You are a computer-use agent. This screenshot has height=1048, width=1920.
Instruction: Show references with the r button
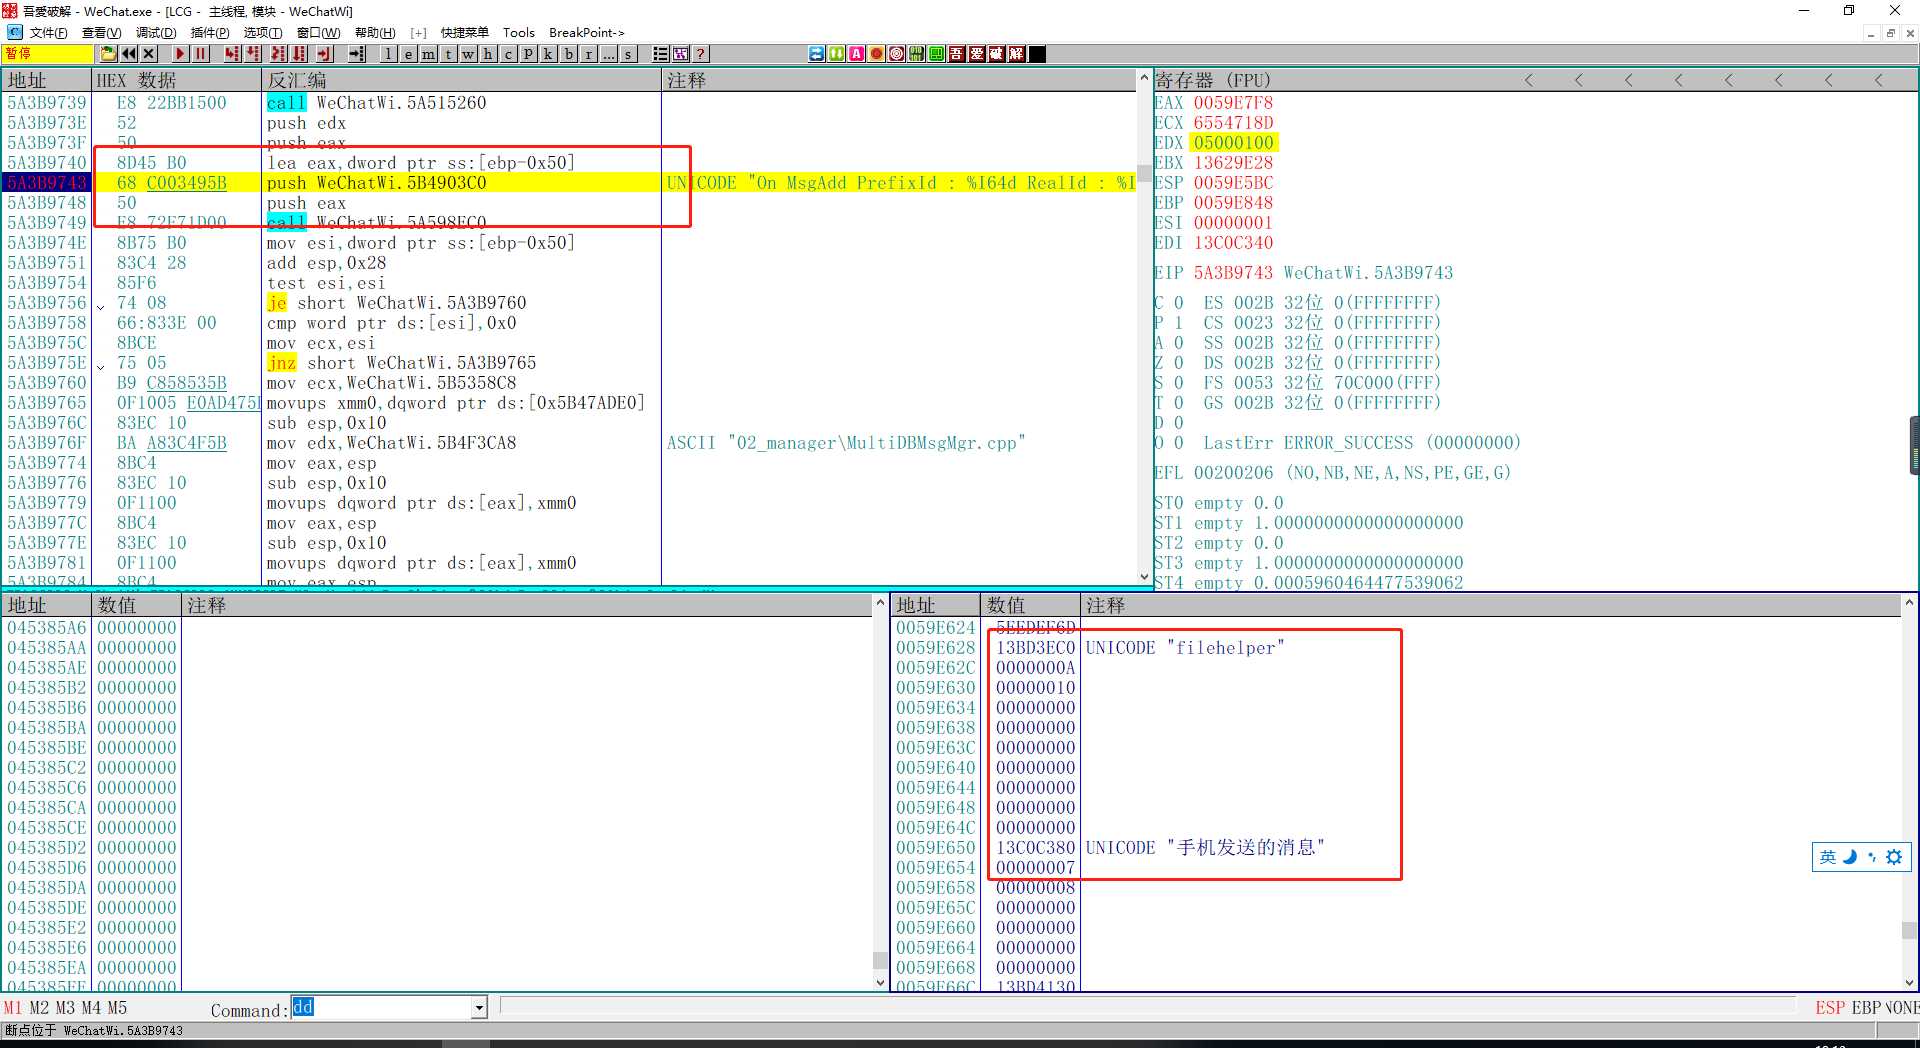588,54
